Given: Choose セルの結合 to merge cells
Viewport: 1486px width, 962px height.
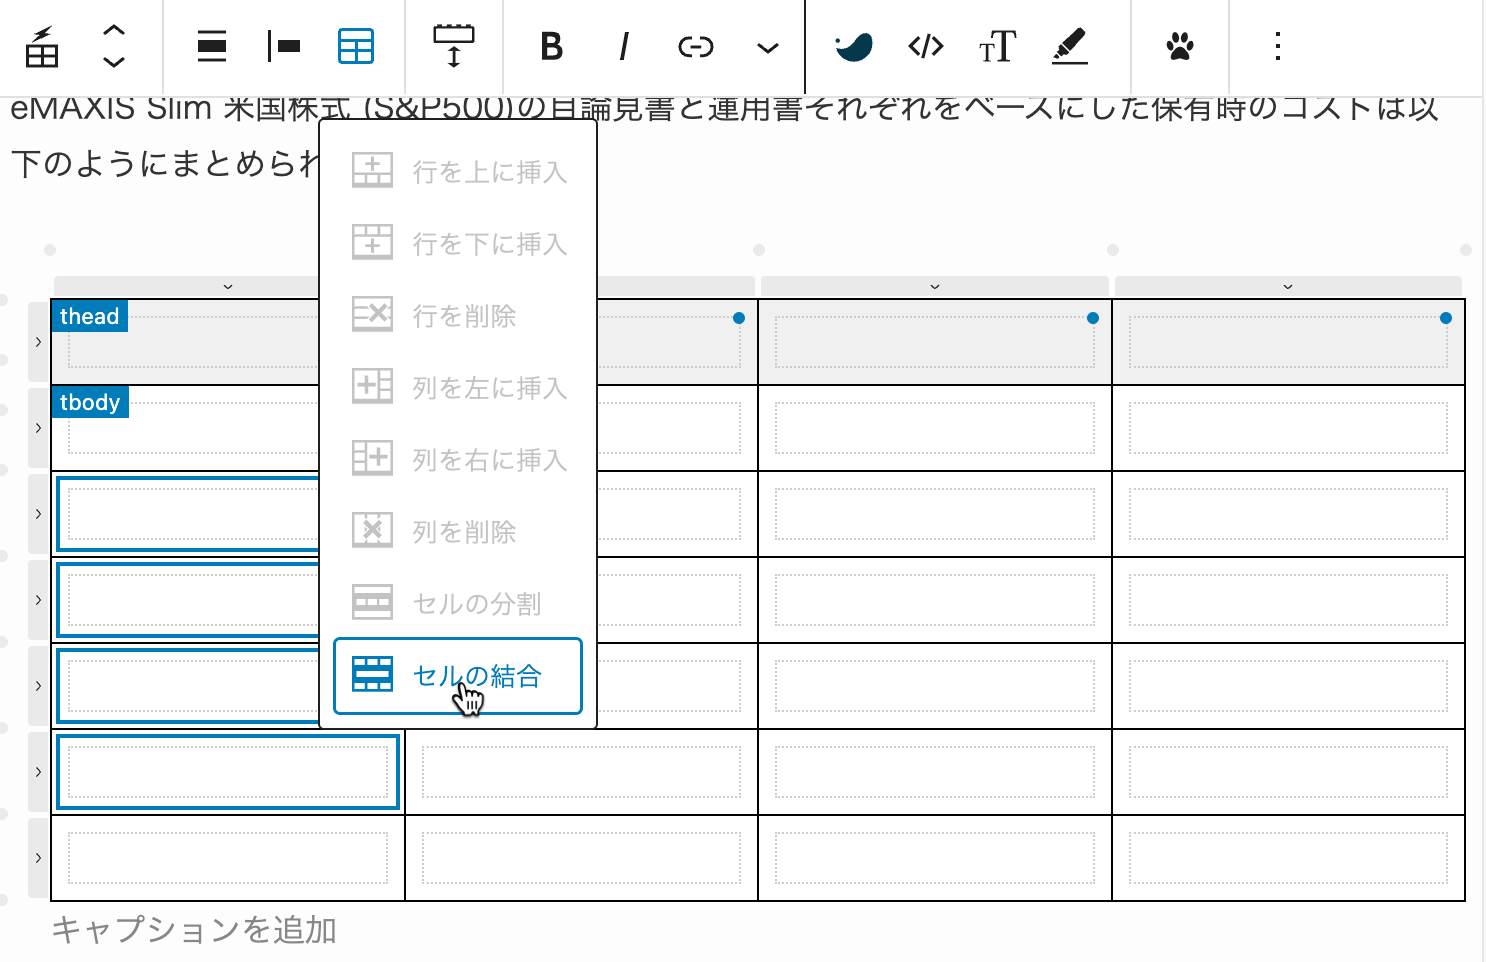Looking at the screenshot, I should click(x=457, y=676).
